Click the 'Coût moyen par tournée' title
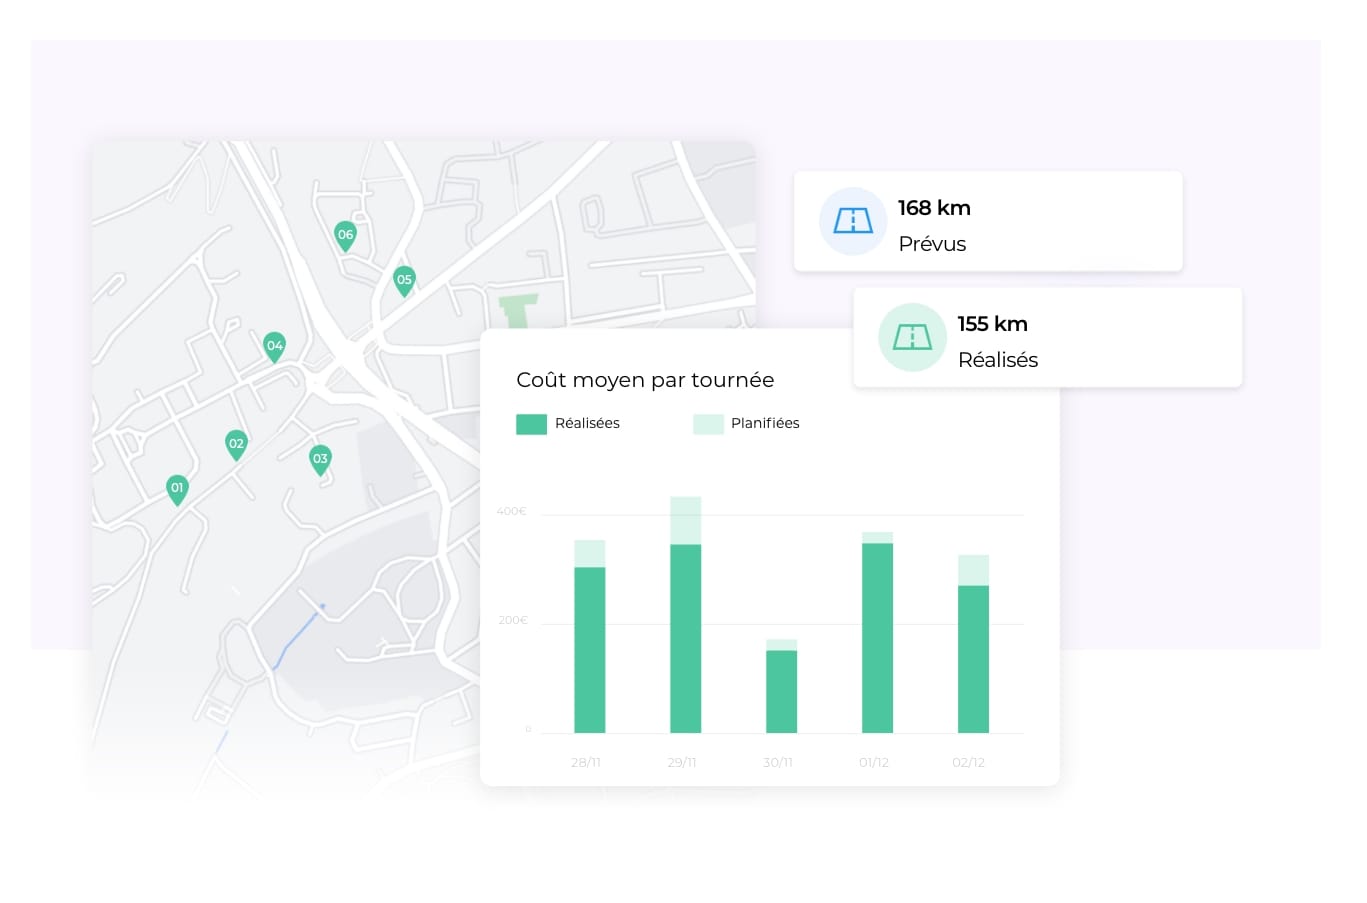 point(645,380)
